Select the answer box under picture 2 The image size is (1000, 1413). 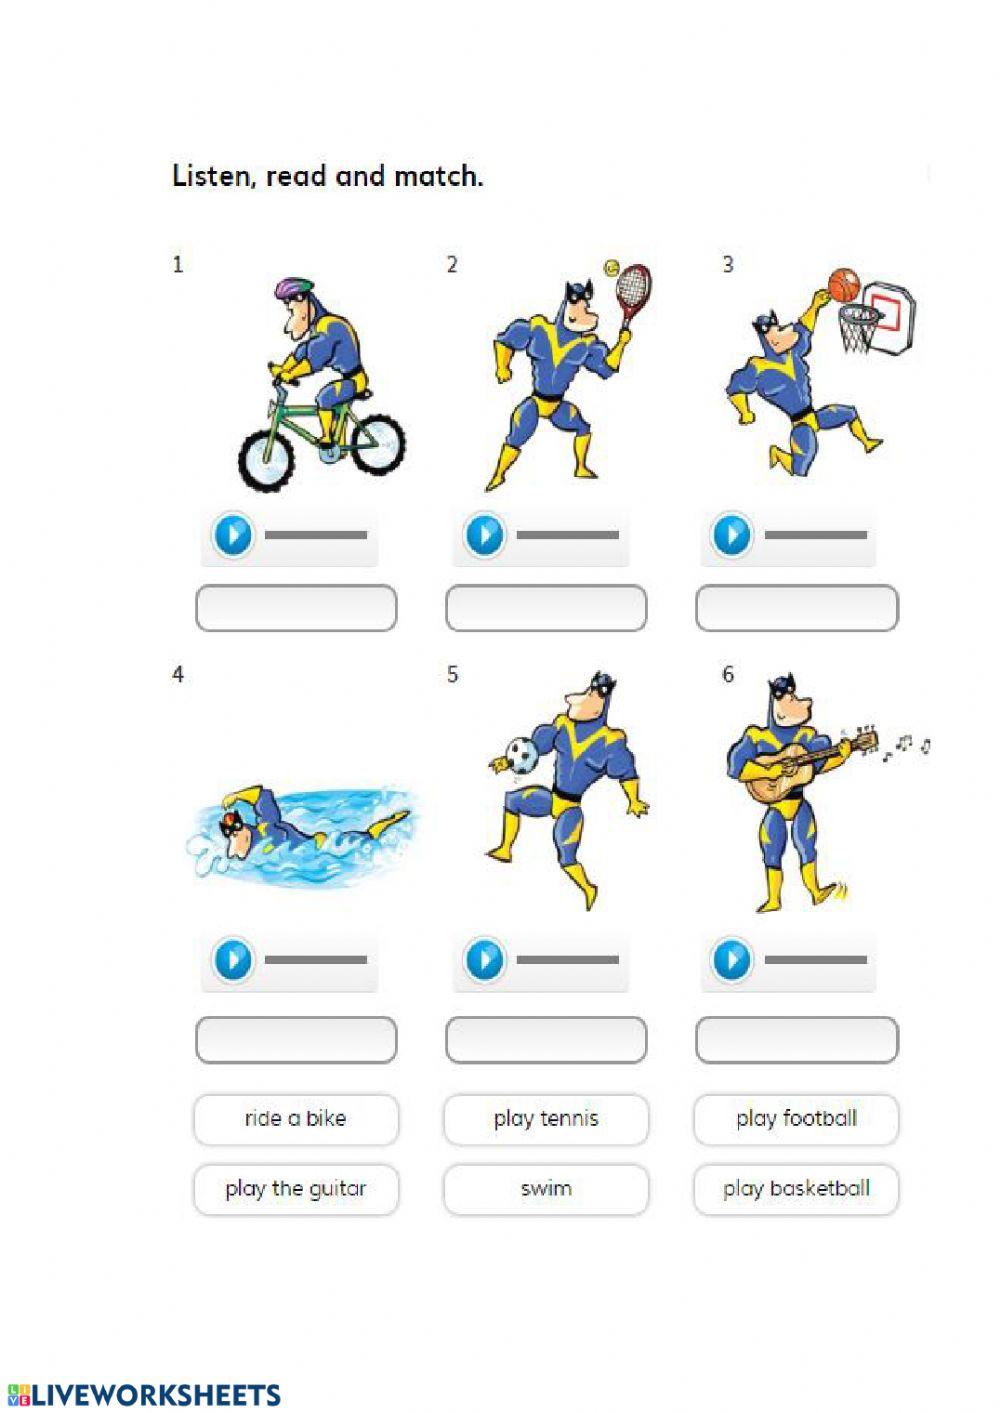[546, 608]
